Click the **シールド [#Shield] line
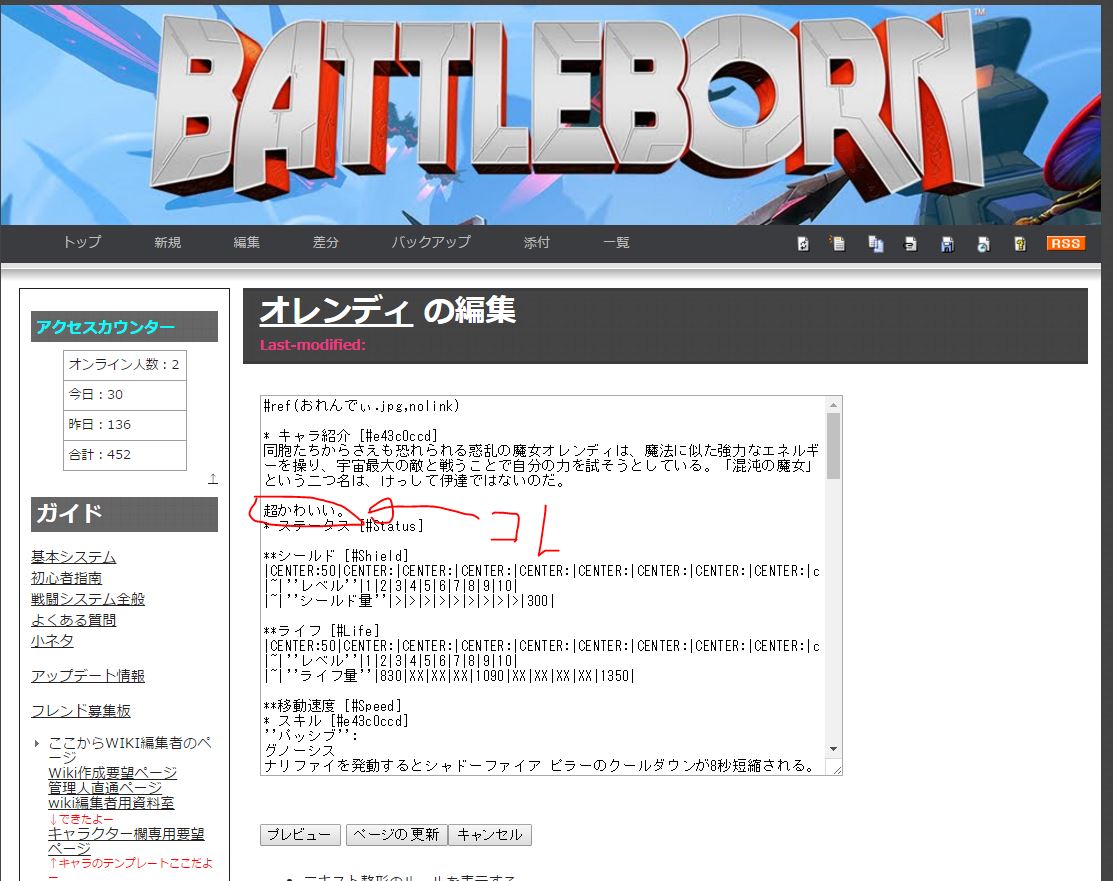Viewport: 1113px width, 881px height. 336,556
